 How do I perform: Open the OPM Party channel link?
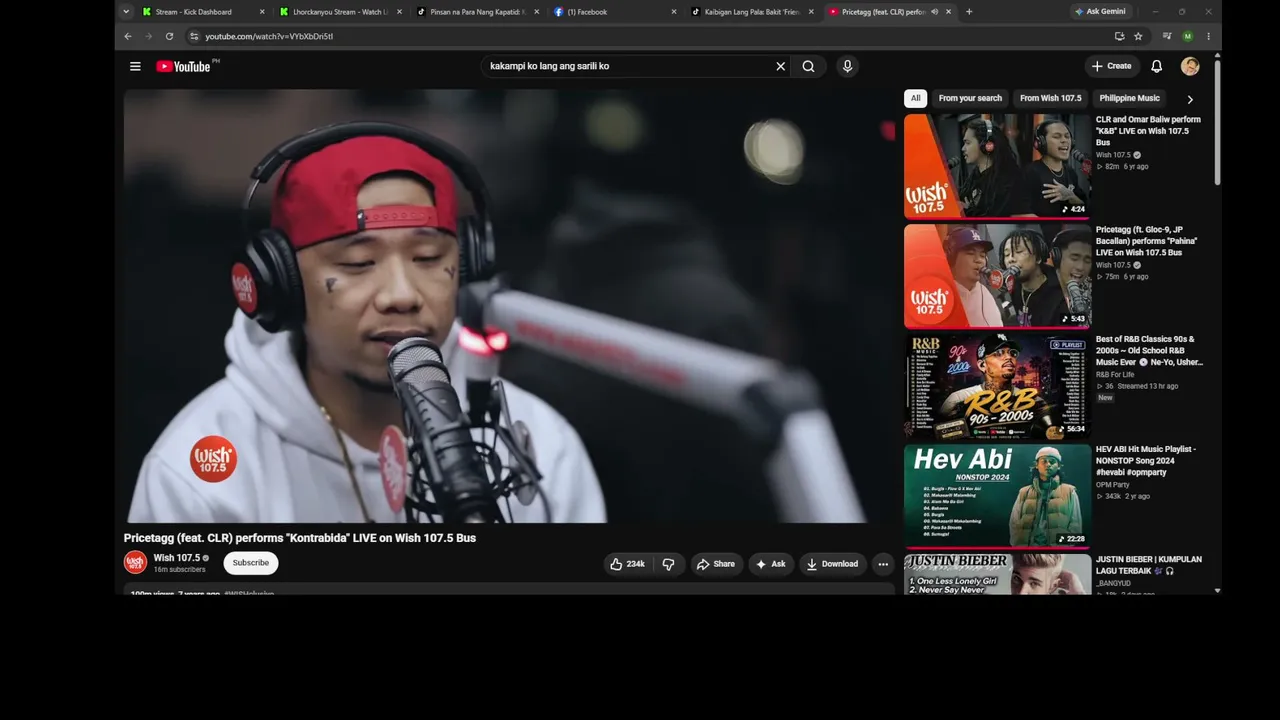coord(1113,485)
